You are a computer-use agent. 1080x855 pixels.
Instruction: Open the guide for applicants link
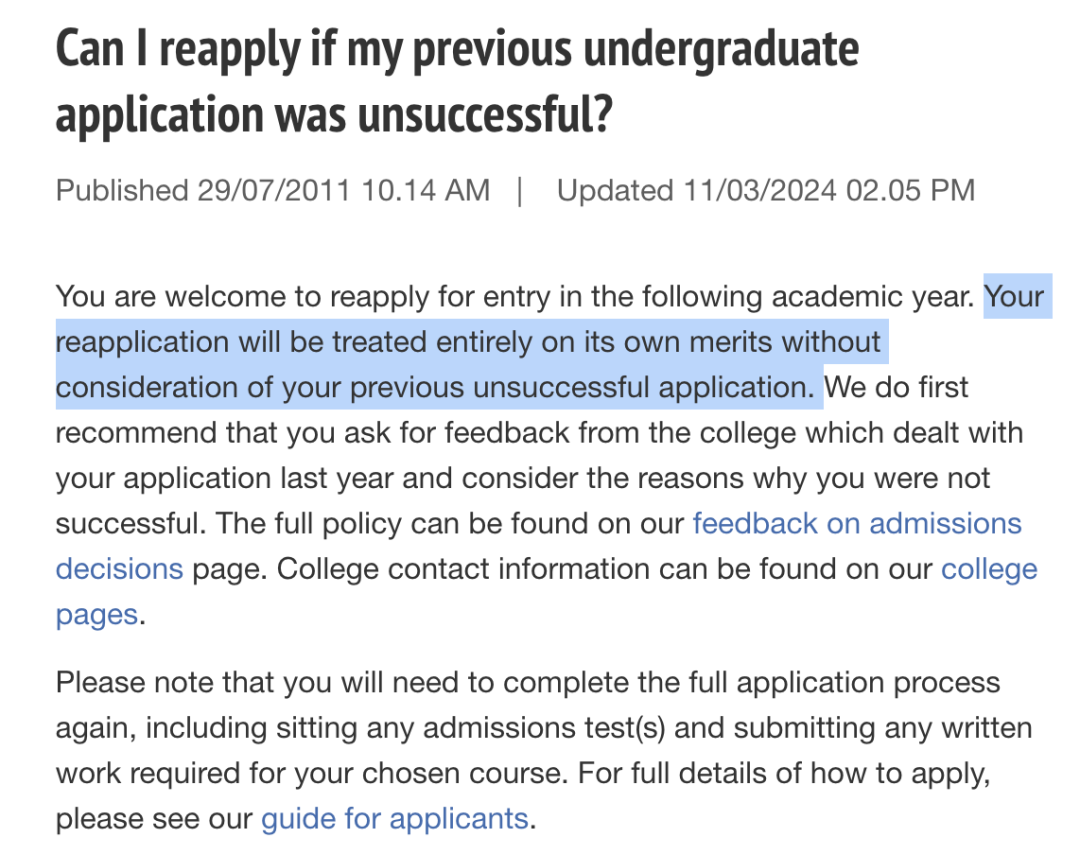pyautogui.click(x=395, y=818)
